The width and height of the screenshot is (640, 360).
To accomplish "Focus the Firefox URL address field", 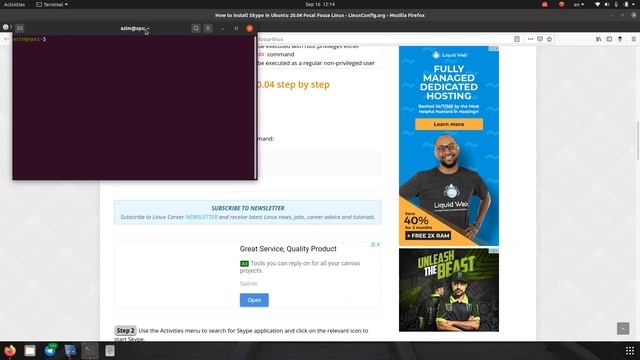I will pyautogui.click(x=384, y=39).
